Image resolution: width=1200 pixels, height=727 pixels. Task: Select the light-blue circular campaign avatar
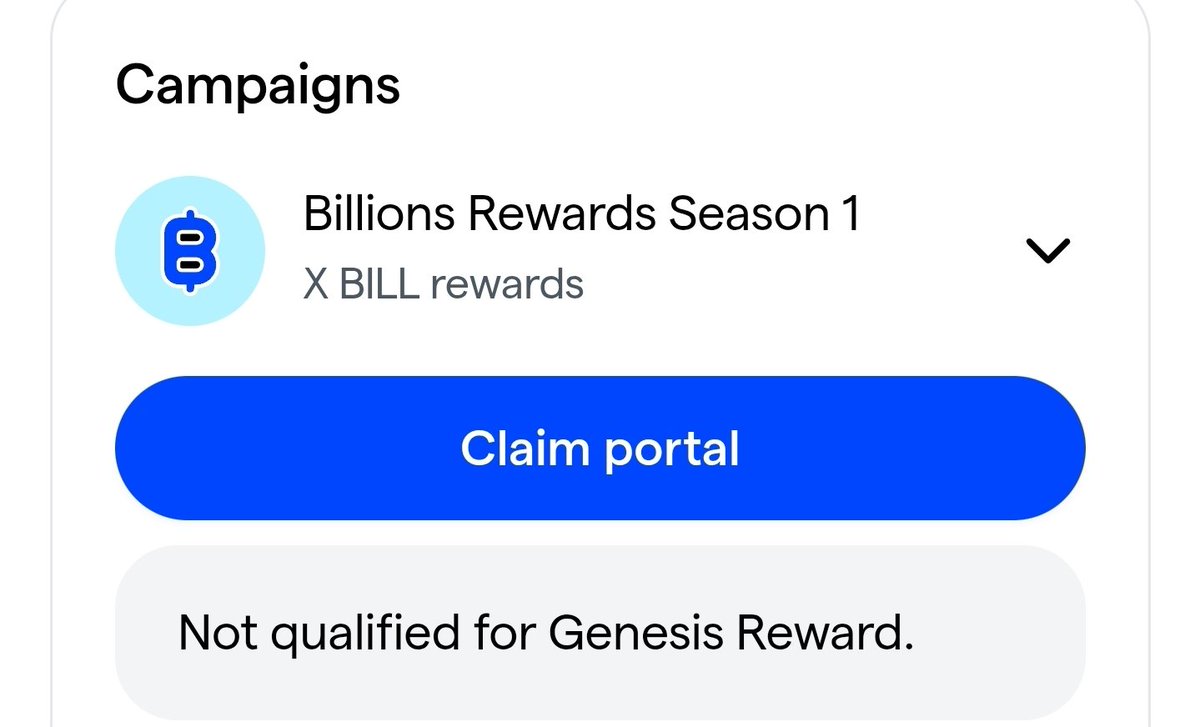click(190, 251)
